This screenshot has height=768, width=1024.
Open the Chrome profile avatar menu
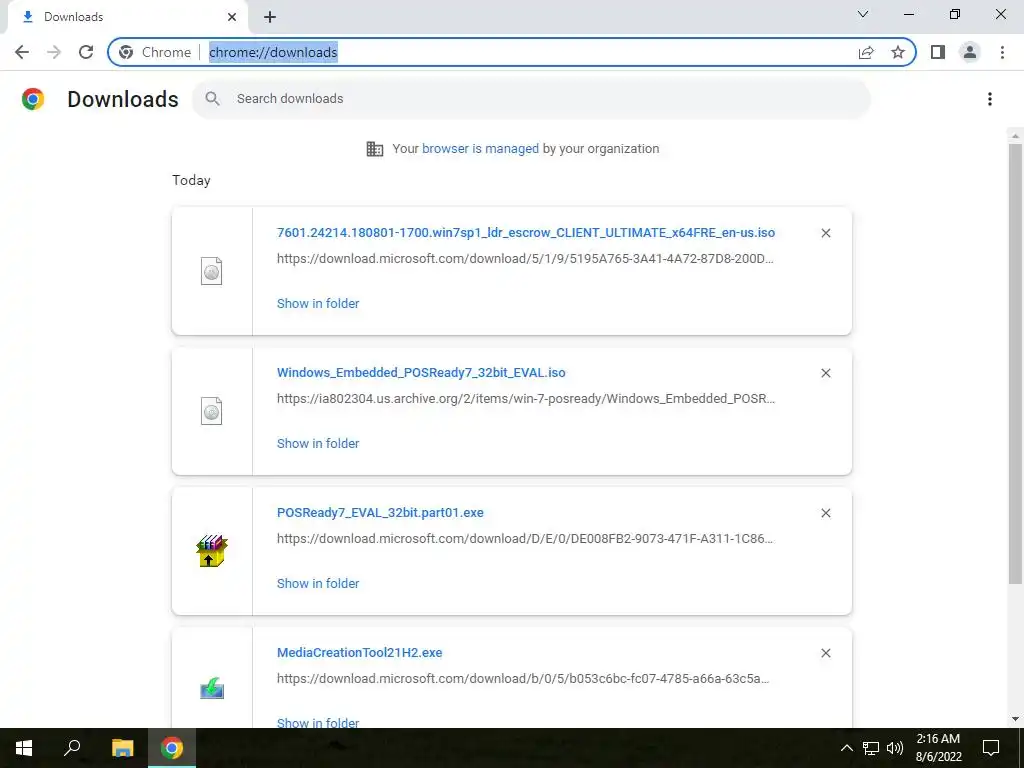click(x=970, y=52)
